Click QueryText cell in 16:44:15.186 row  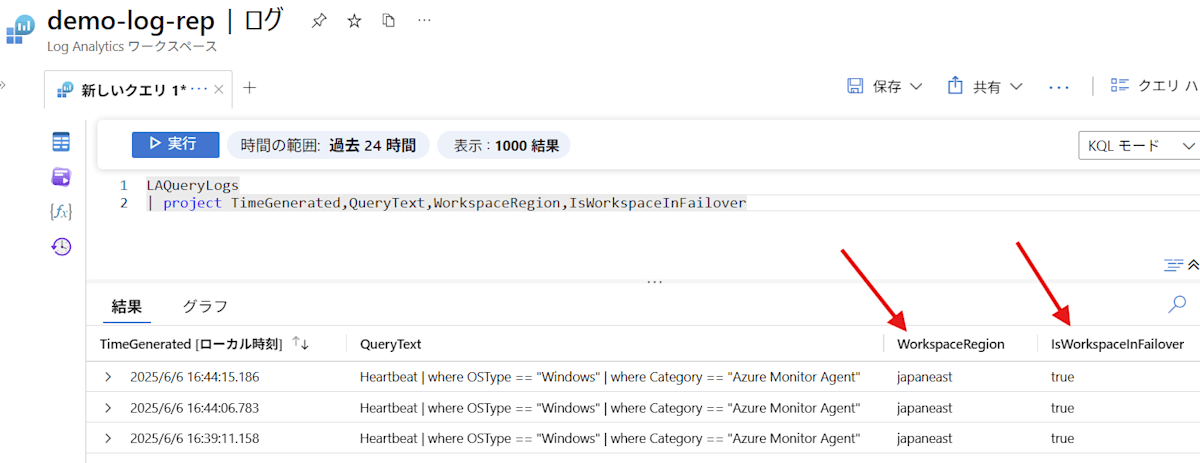610,377
